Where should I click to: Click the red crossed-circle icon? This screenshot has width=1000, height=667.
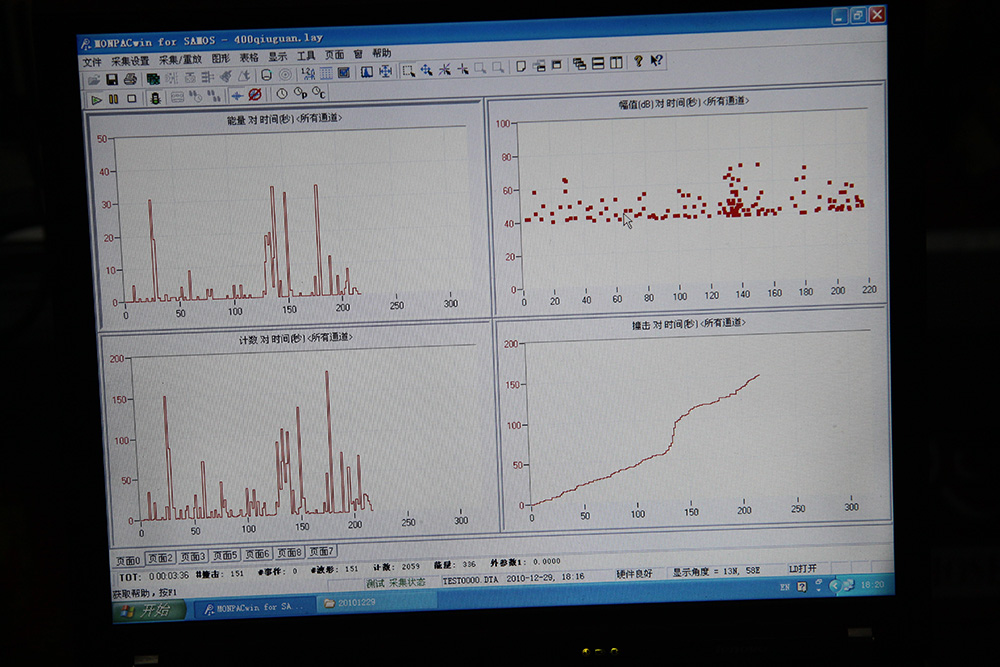click(x=254, y=95)
